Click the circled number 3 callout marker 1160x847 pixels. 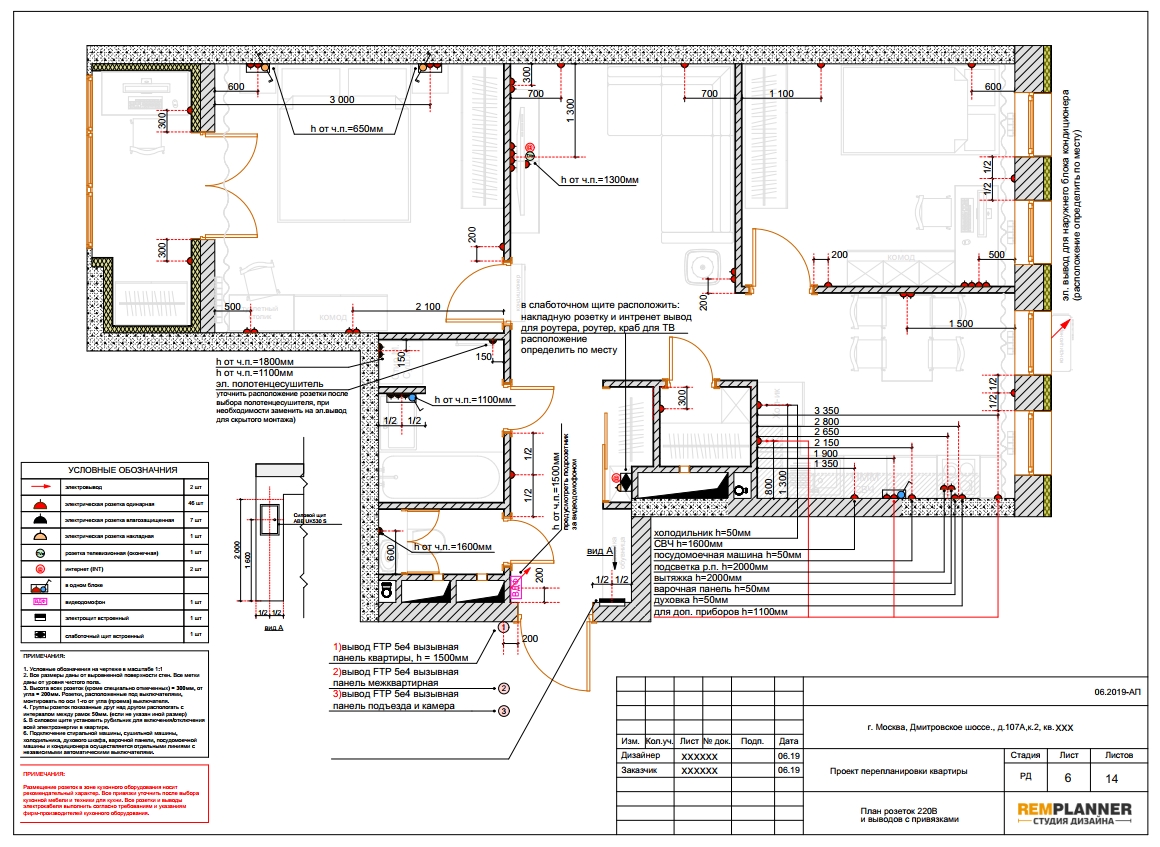pos(504,712)
